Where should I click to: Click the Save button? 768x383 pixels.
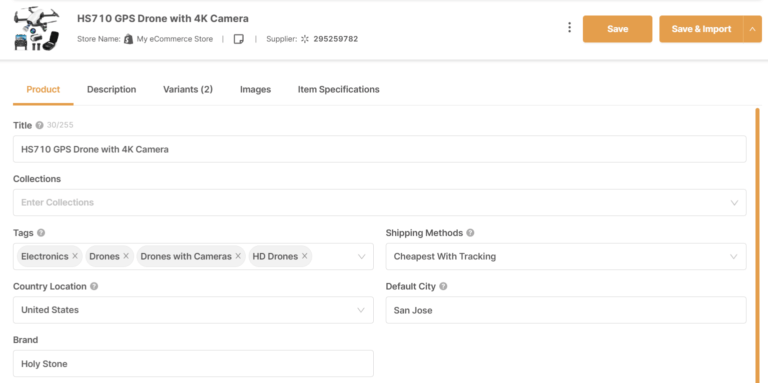[617, 29]
